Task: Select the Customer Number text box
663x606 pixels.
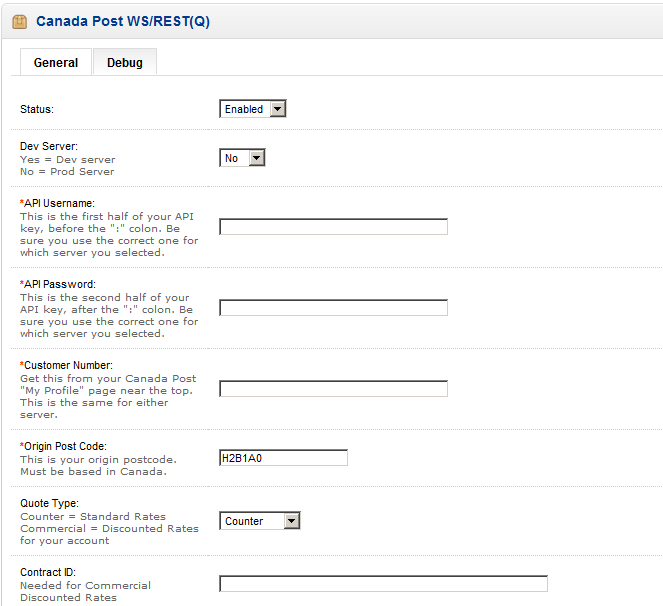Action: click(333, 389)
